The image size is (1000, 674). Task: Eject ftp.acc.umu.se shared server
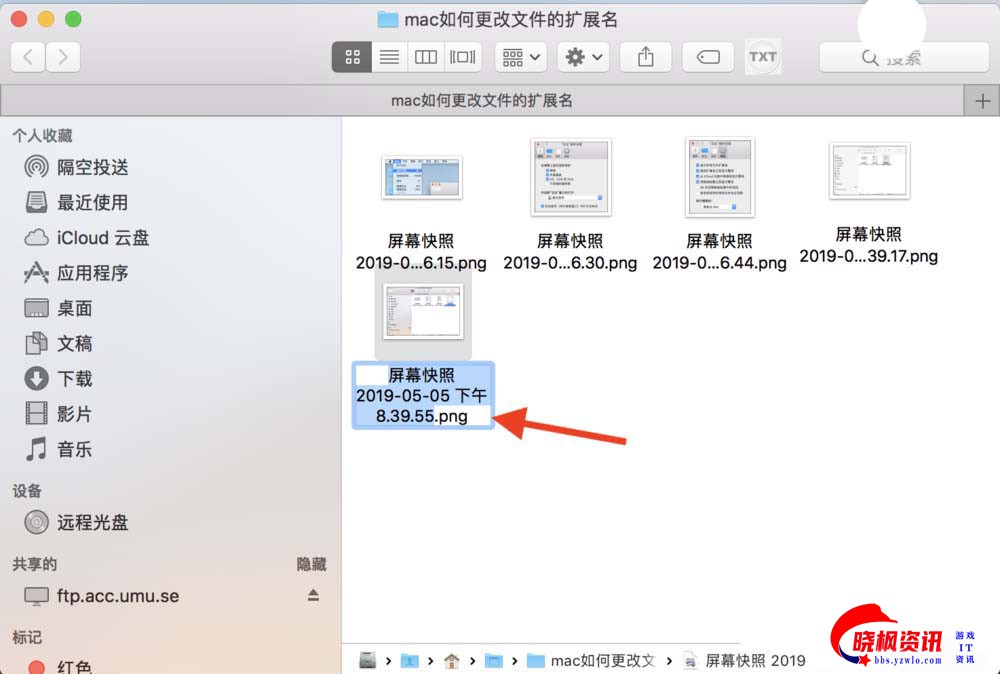(313, 596)
